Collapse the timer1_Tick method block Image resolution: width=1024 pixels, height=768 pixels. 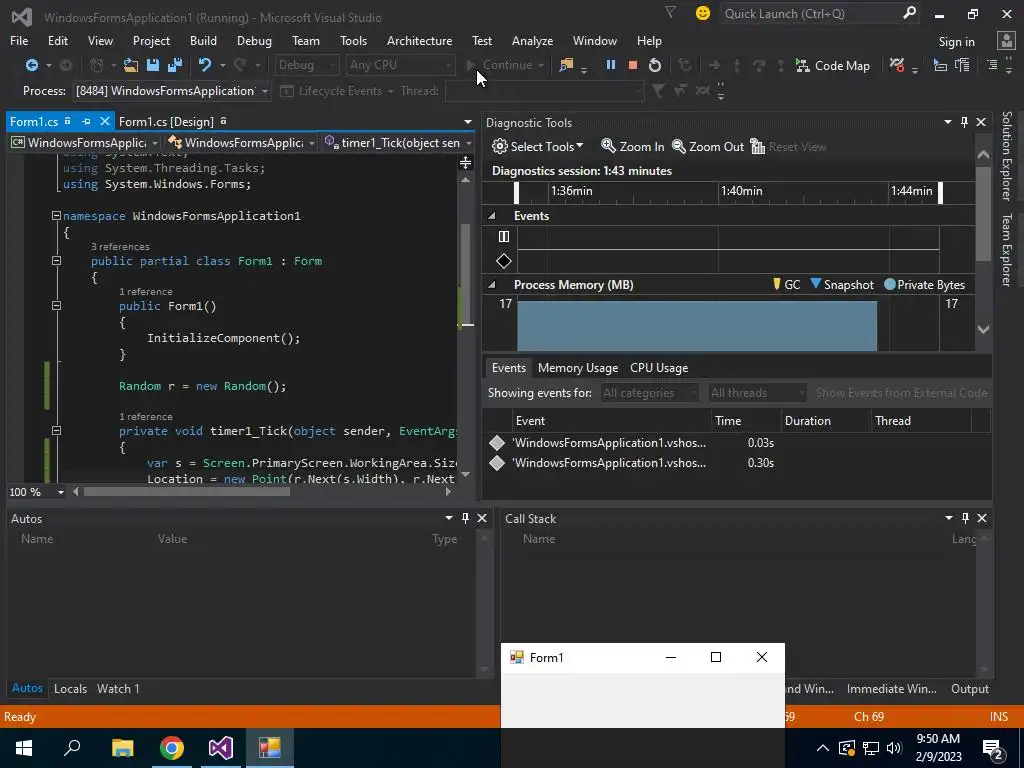click(56, 431)
